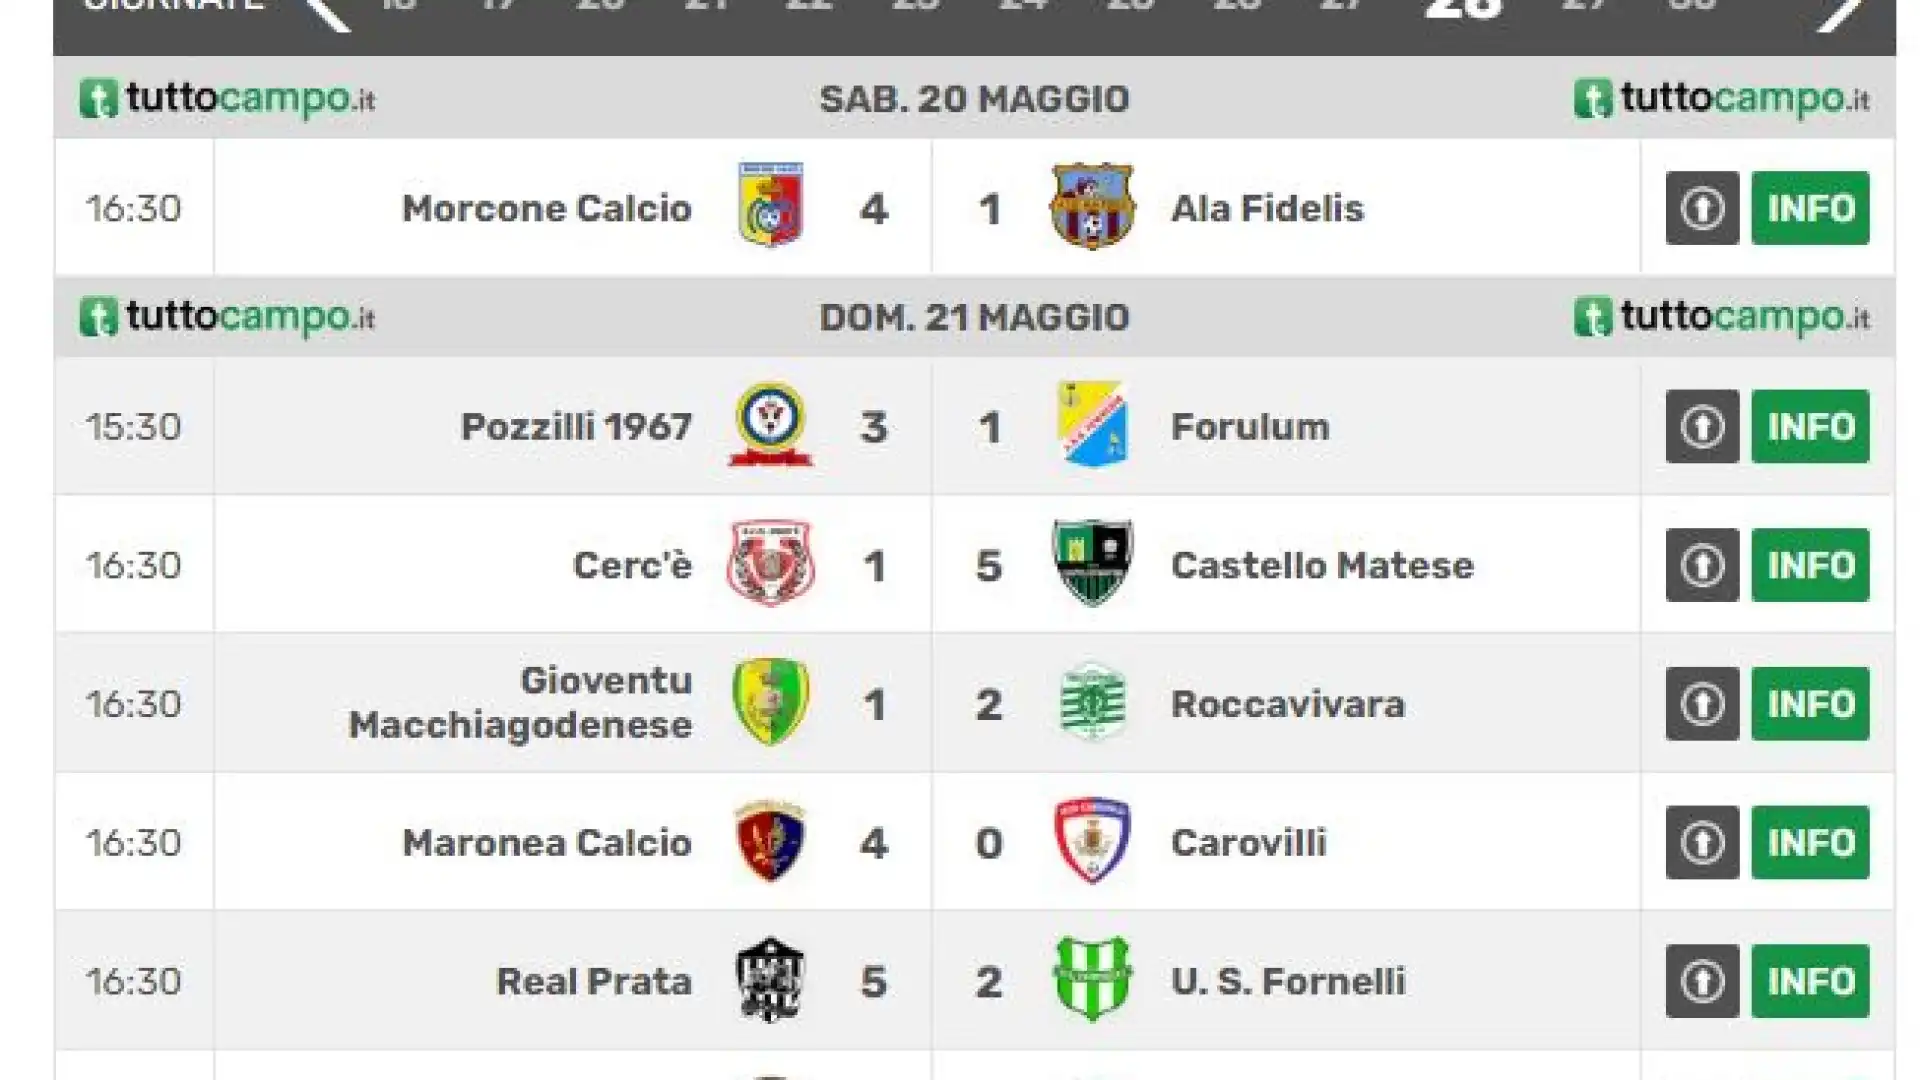
Task: Click arrow icon in Cerc'è vs Castello Matese row
Action: coord(1702,565)
